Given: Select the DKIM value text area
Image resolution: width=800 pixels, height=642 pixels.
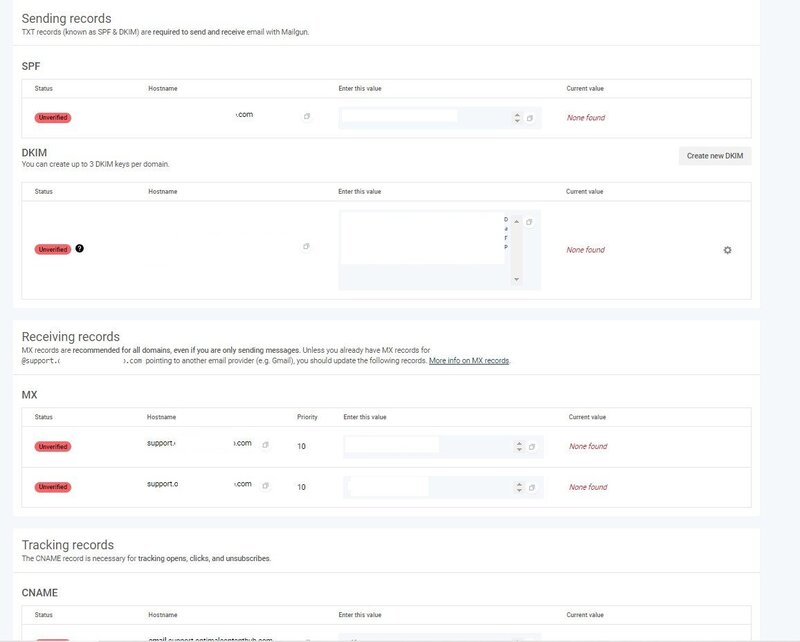Looking at the screenshot, I should 424,250.
